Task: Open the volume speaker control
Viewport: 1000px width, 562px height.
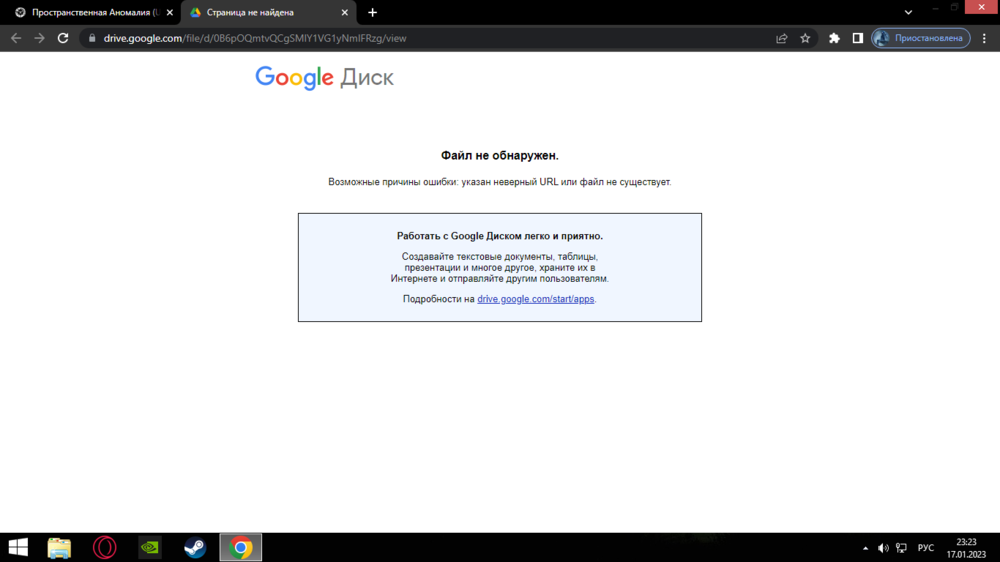Action: pos(883,548)
